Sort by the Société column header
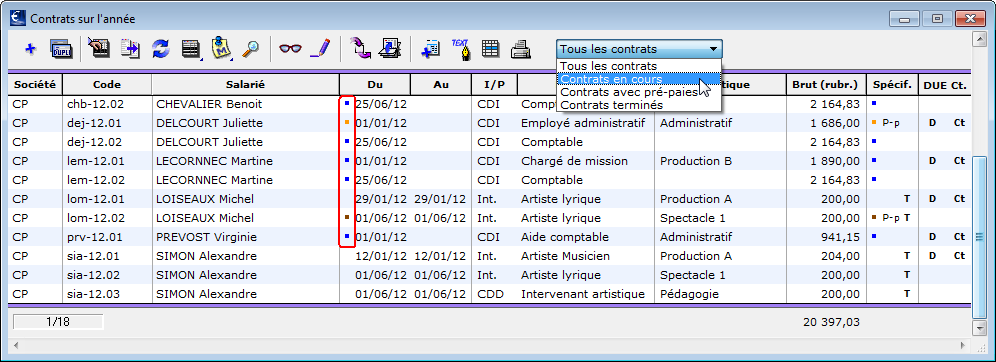996x362 pixels. (x=35, y=84)
